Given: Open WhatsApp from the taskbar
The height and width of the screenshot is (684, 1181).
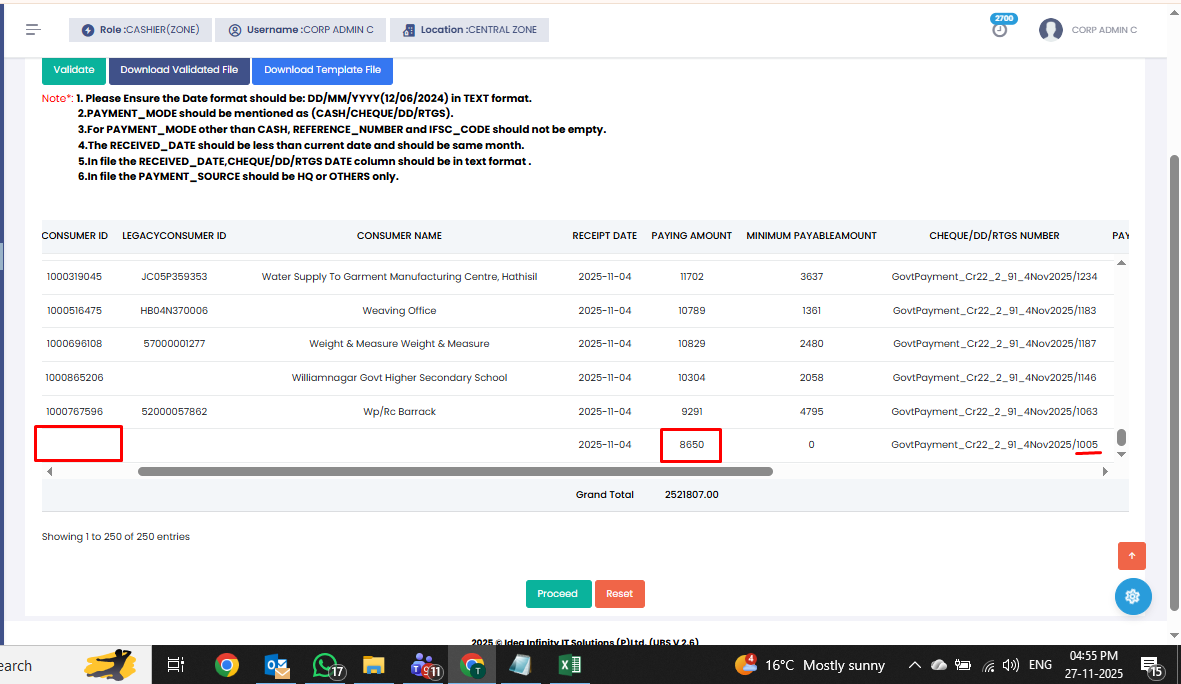Looking at the screenshot, I should [325, 665].
